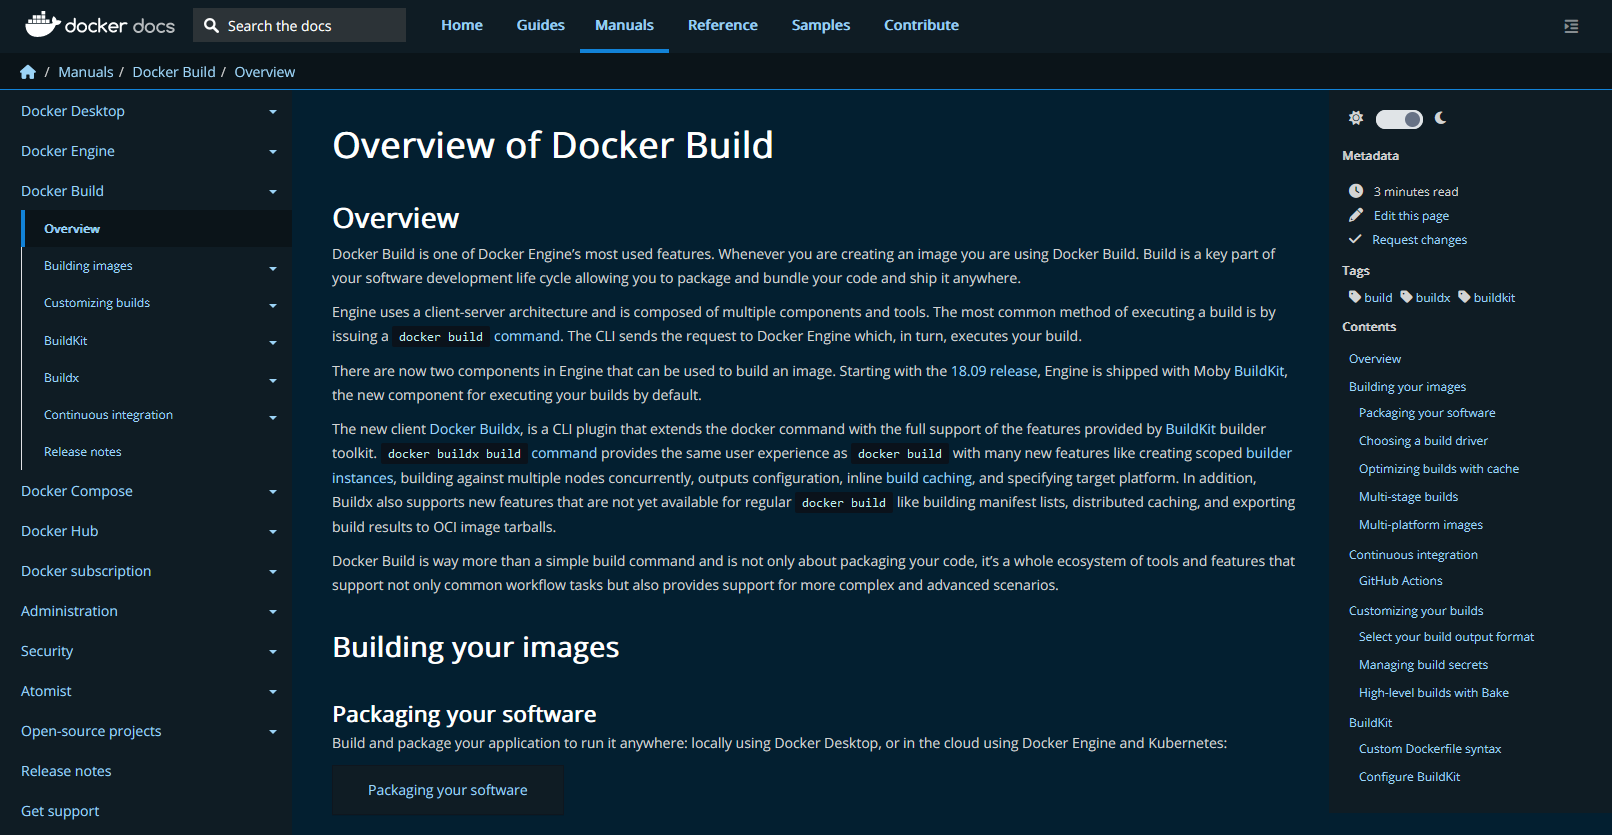
Task: Jump to Configure BuildKit in Contents
Action: click(1409, 776)
